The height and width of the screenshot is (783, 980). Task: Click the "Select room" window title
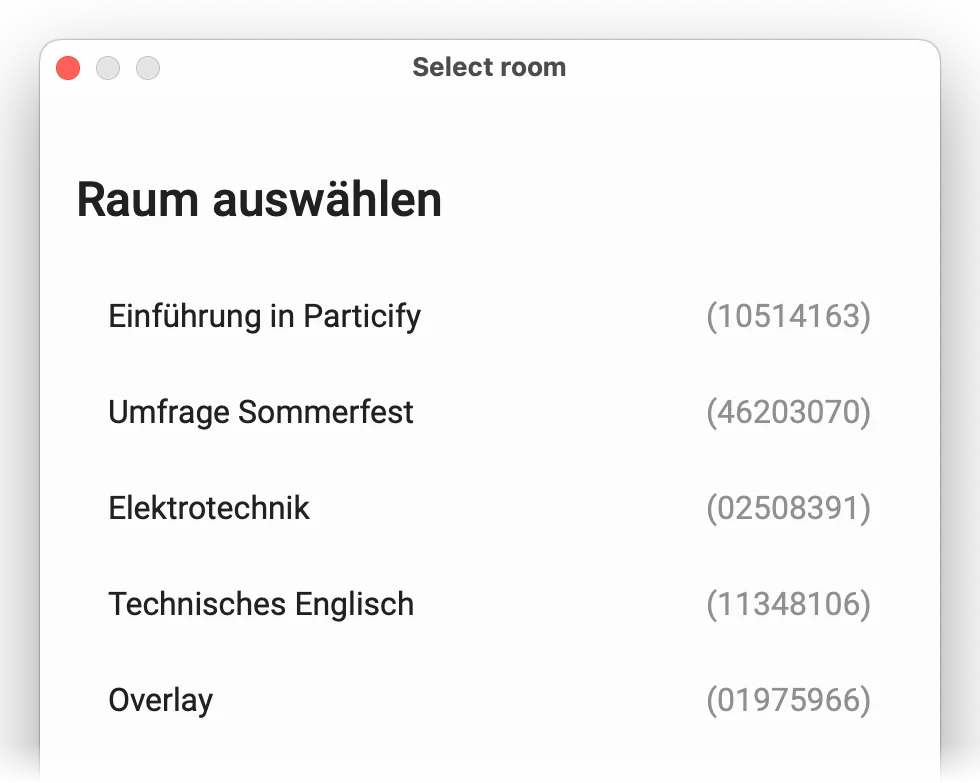point(489,68)
